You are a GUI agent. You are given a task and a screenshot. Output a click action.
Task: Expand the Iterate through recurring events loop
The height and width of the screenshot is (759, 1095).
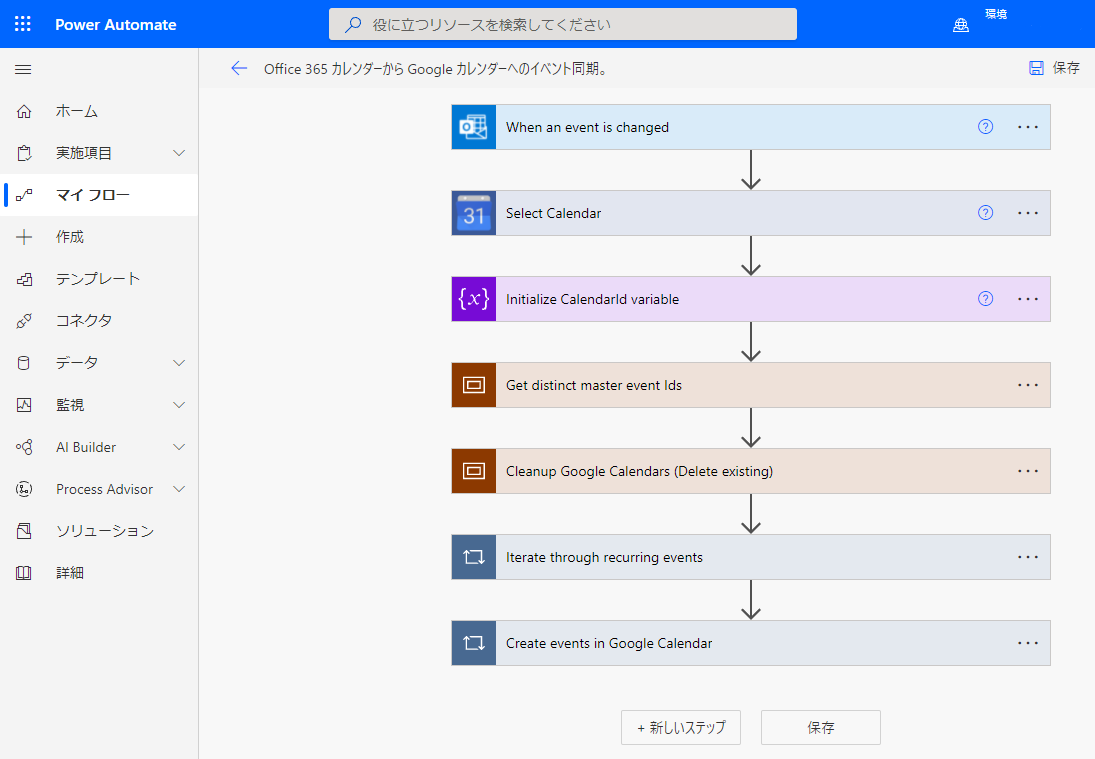tap(751, 557)
